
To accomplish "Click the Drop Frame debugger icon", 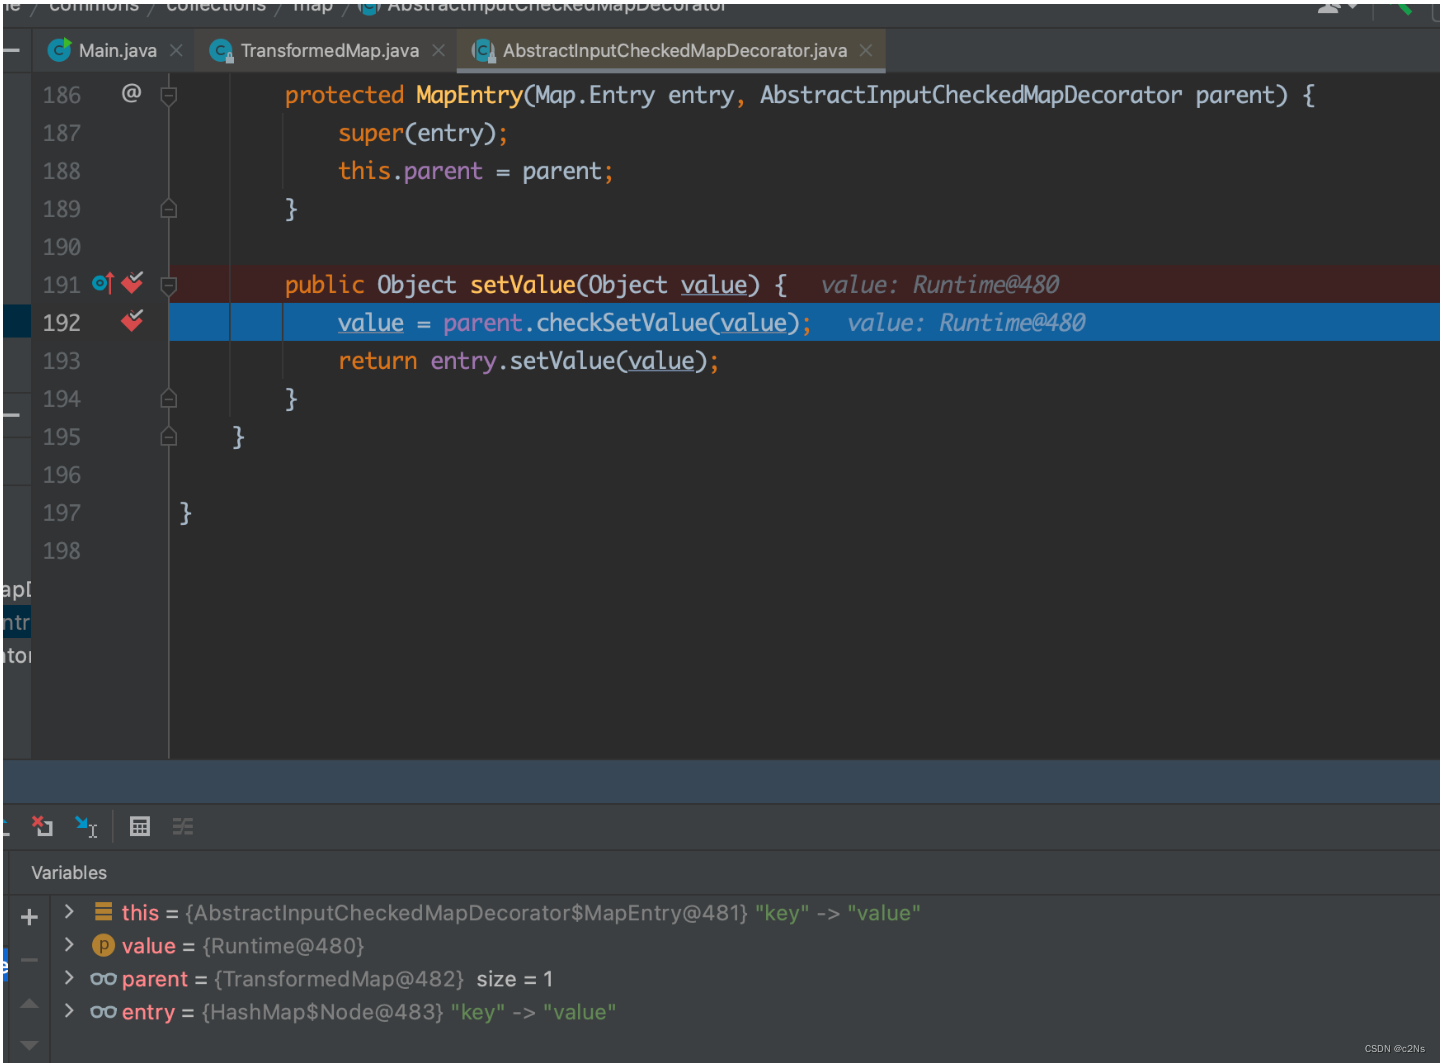I will pyautogui.click(x=42, y=826).
